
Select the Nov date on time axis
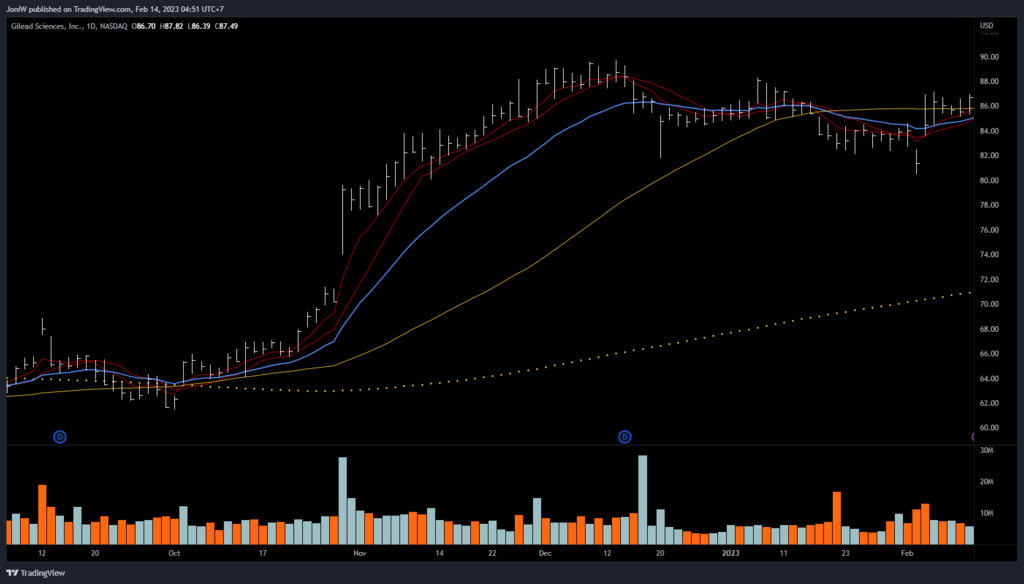coord(360,552)
